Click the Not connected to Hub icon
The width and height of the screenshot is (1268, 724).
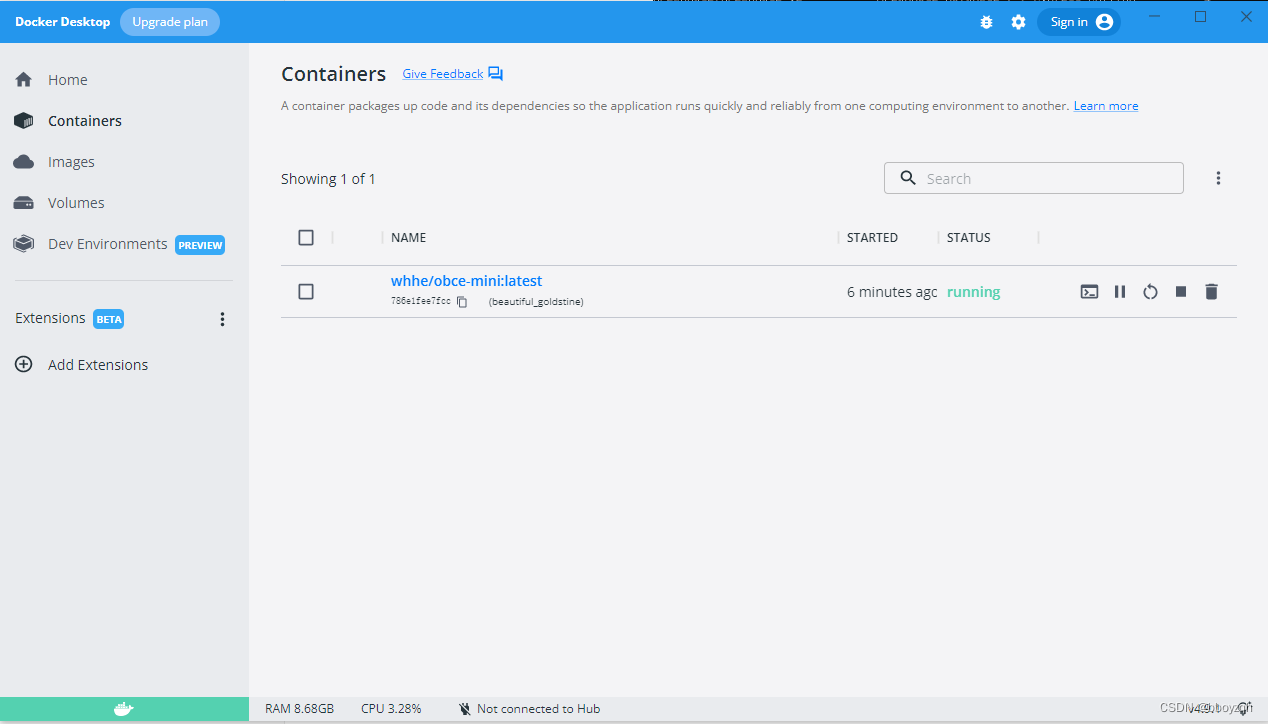point(464,709)
